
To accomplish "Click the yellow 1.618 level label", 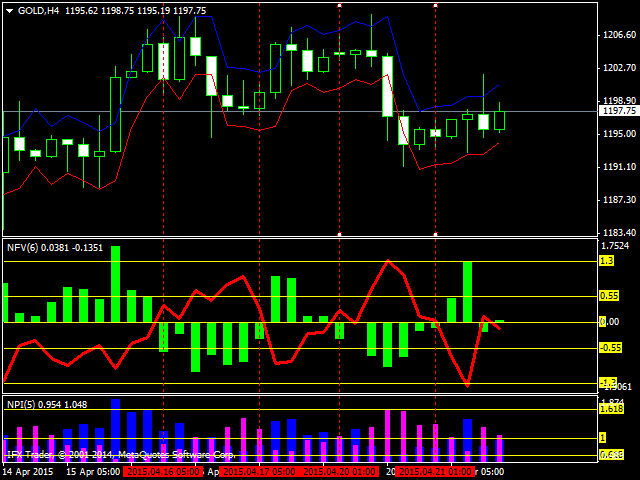I will [611, 409].
